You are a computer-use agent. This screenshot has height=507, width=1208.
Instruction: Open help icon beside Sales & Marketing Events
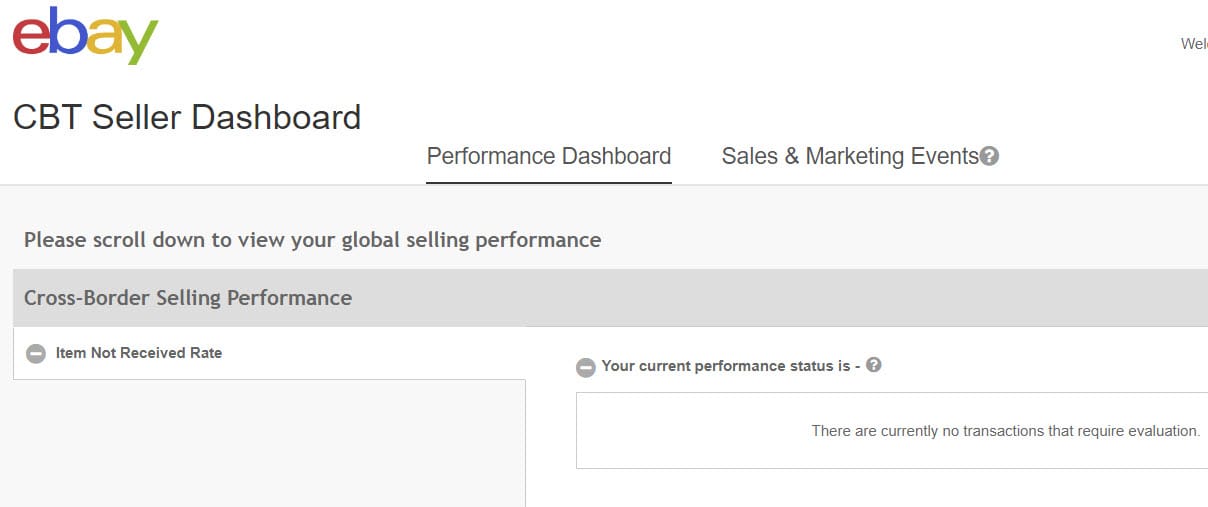[989, 156]
